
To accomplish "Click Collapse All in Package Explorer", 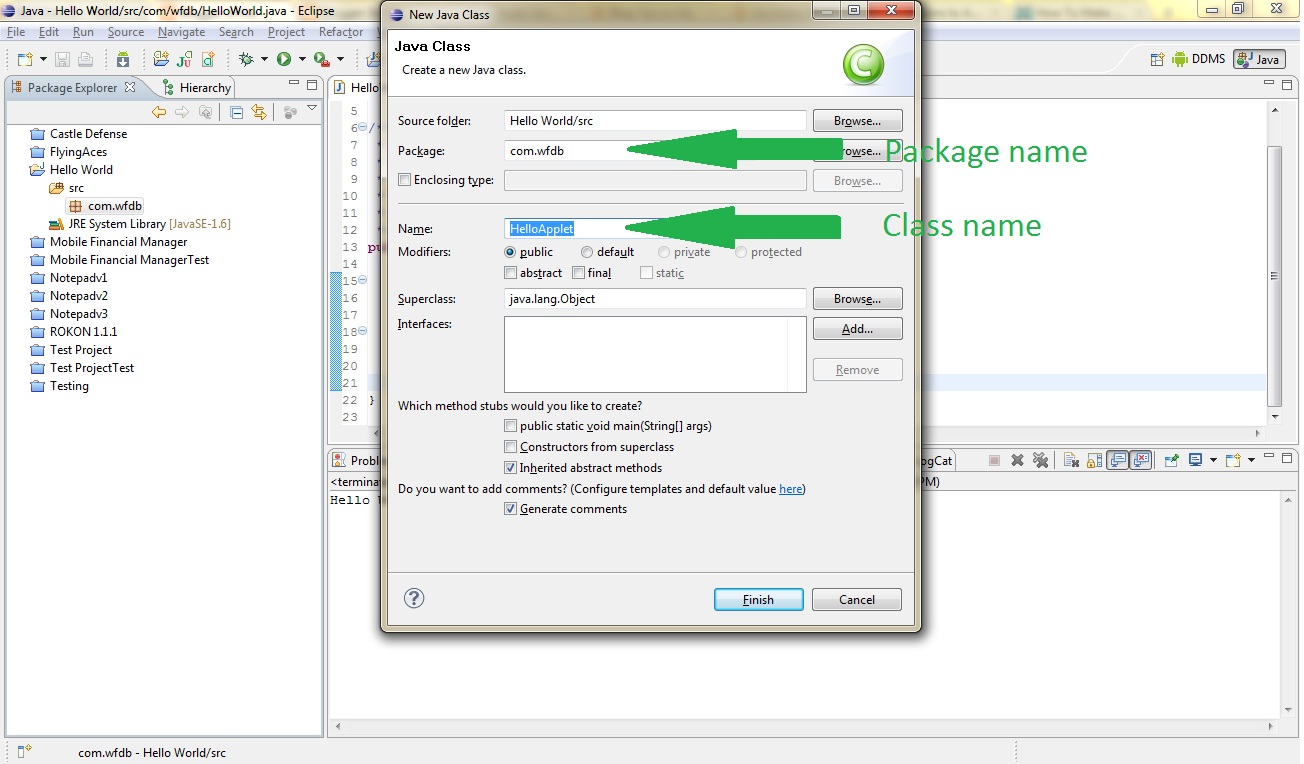I will 236,112.
